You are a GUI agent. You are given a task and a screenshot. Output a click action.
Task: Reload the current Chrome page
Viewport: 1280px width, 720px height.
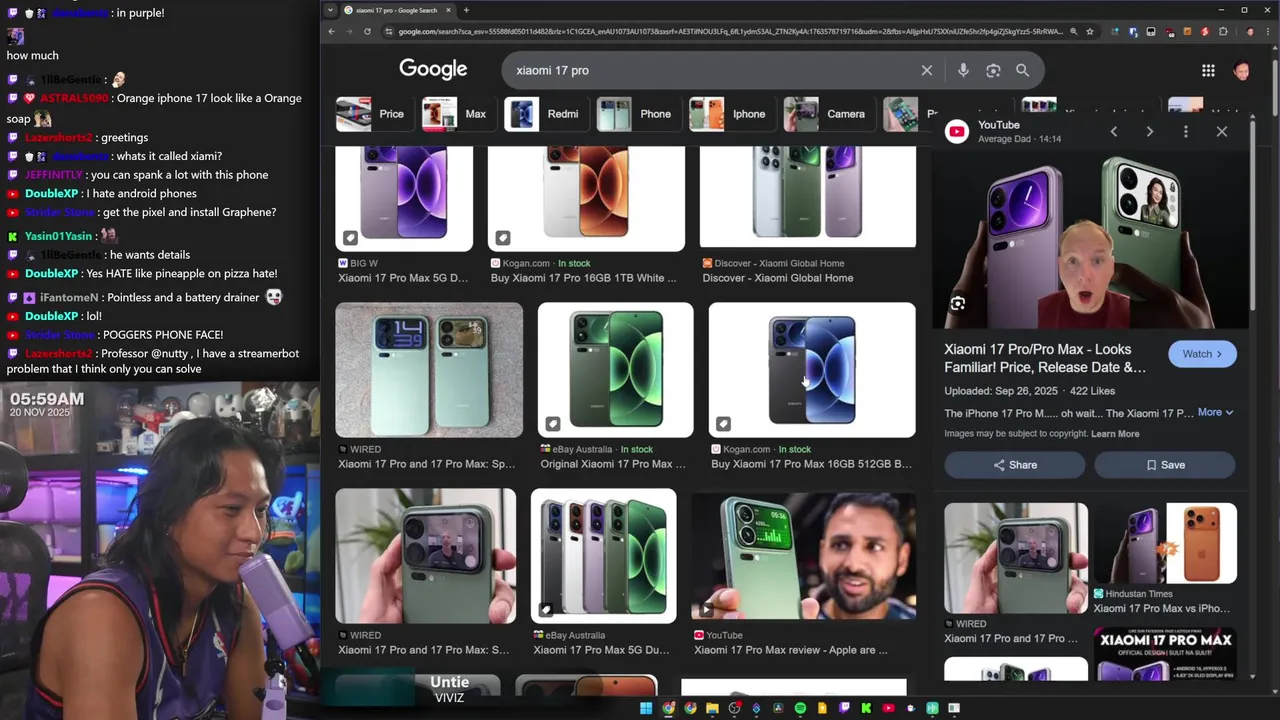(x=367, y=31)
